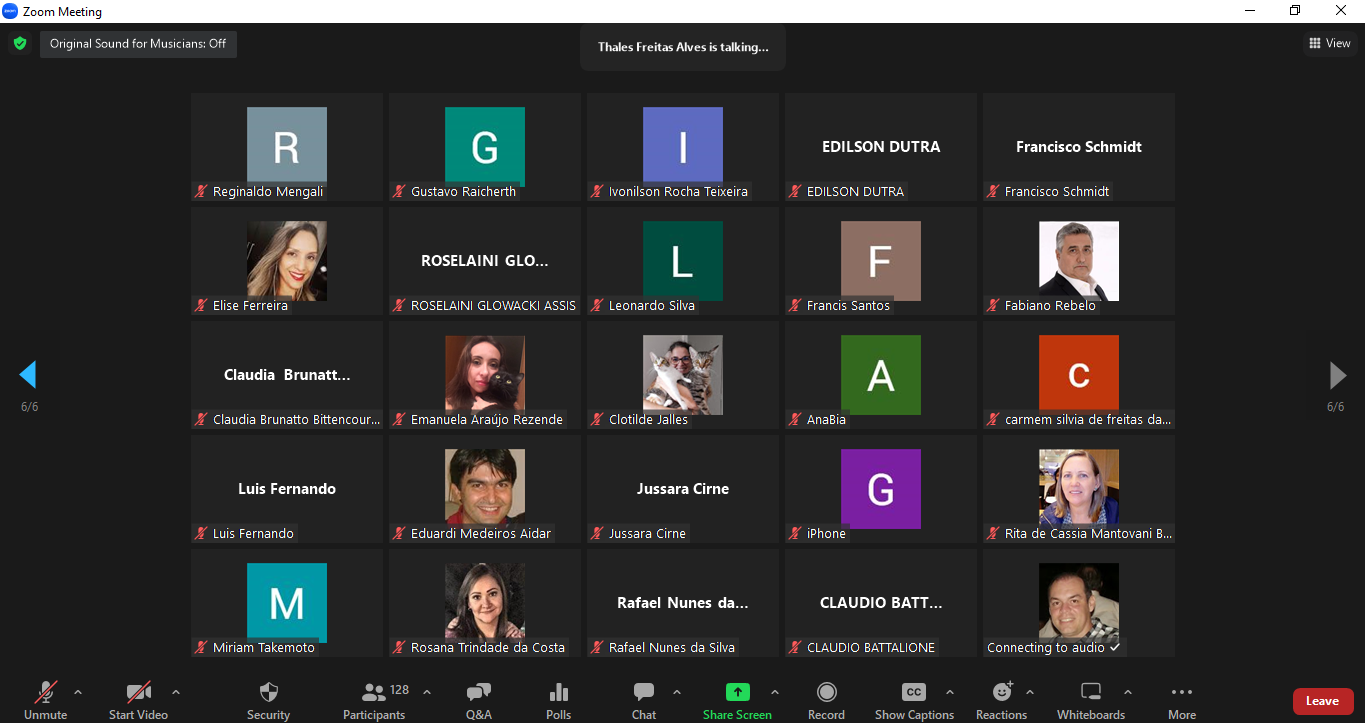Open the Reactions smiley icon
The height and width of the screenshot is (723, 1365).
tap(1002, 692)
